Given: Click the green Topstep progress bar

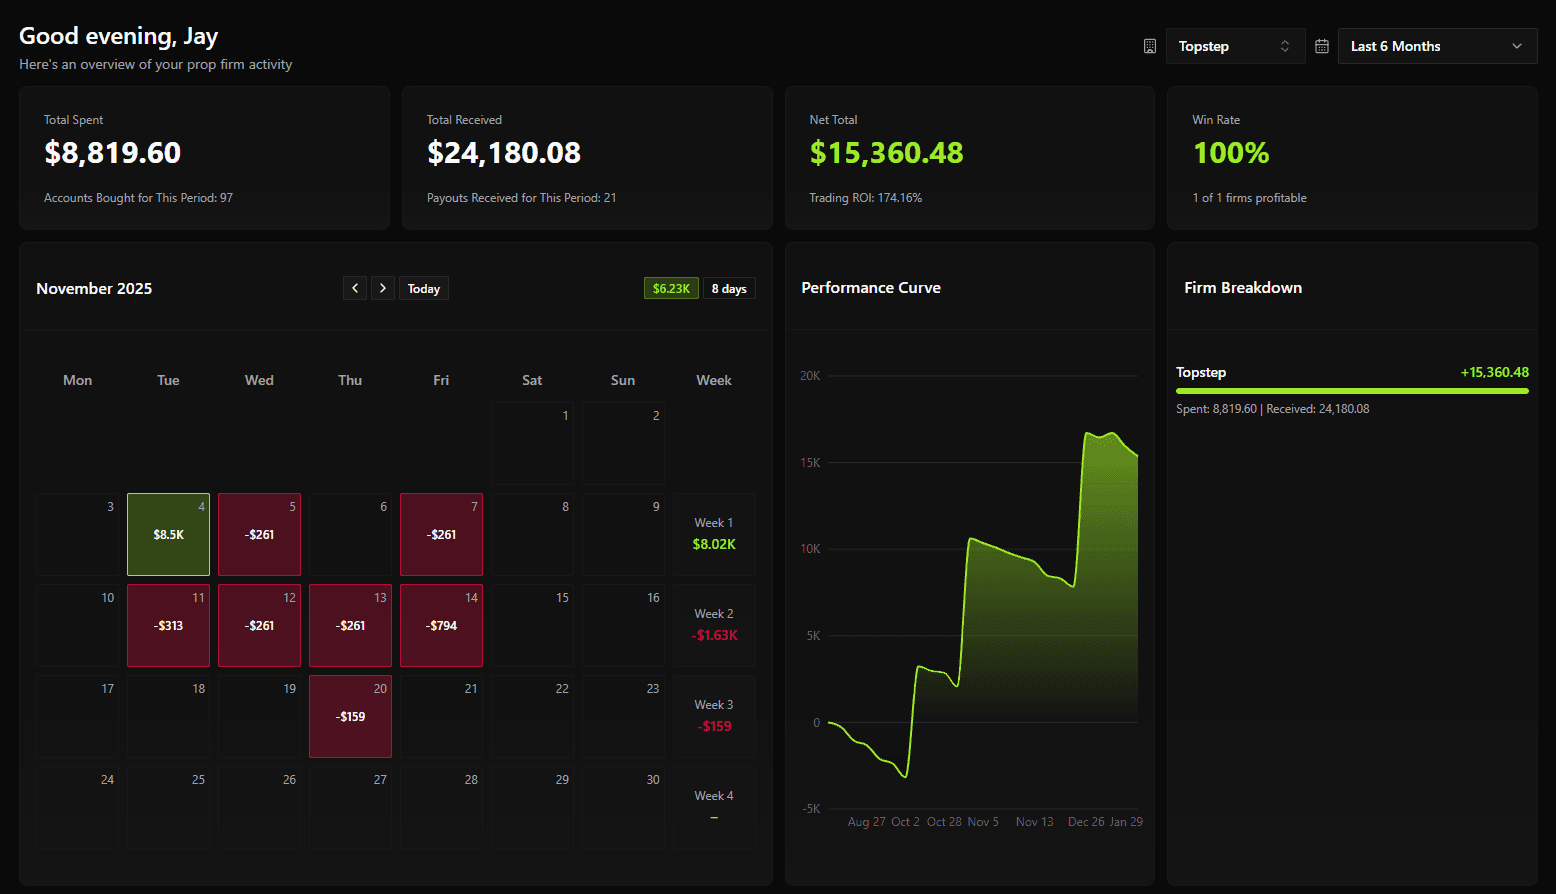Looking at the screenshot, I should tap(1351, 391).
